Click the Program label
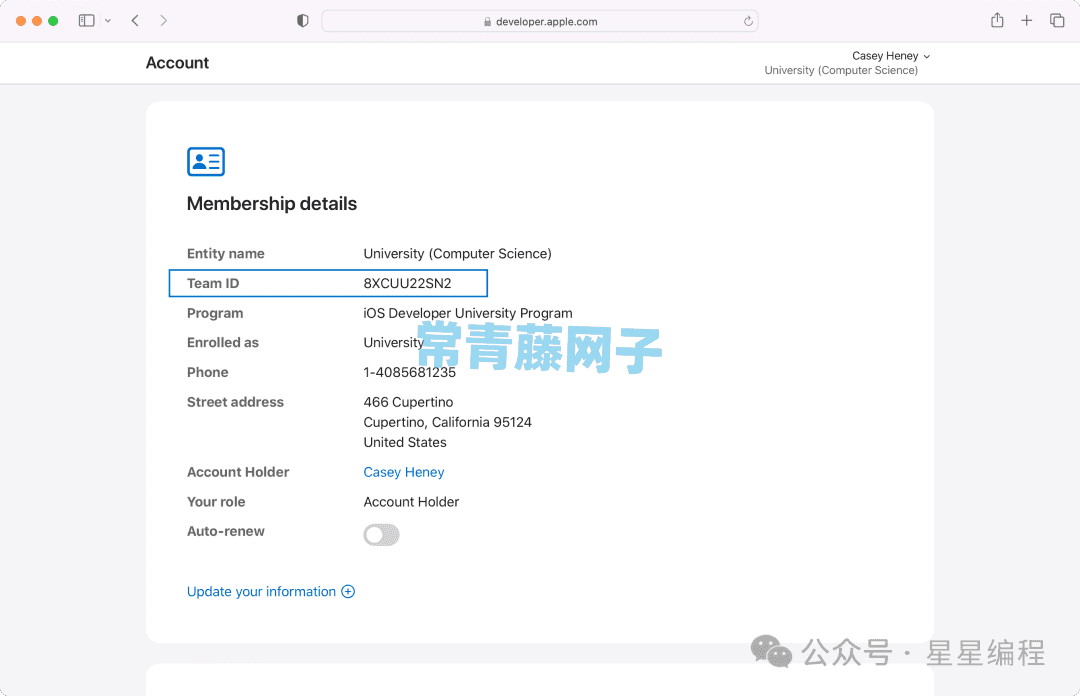 point(215,313)
